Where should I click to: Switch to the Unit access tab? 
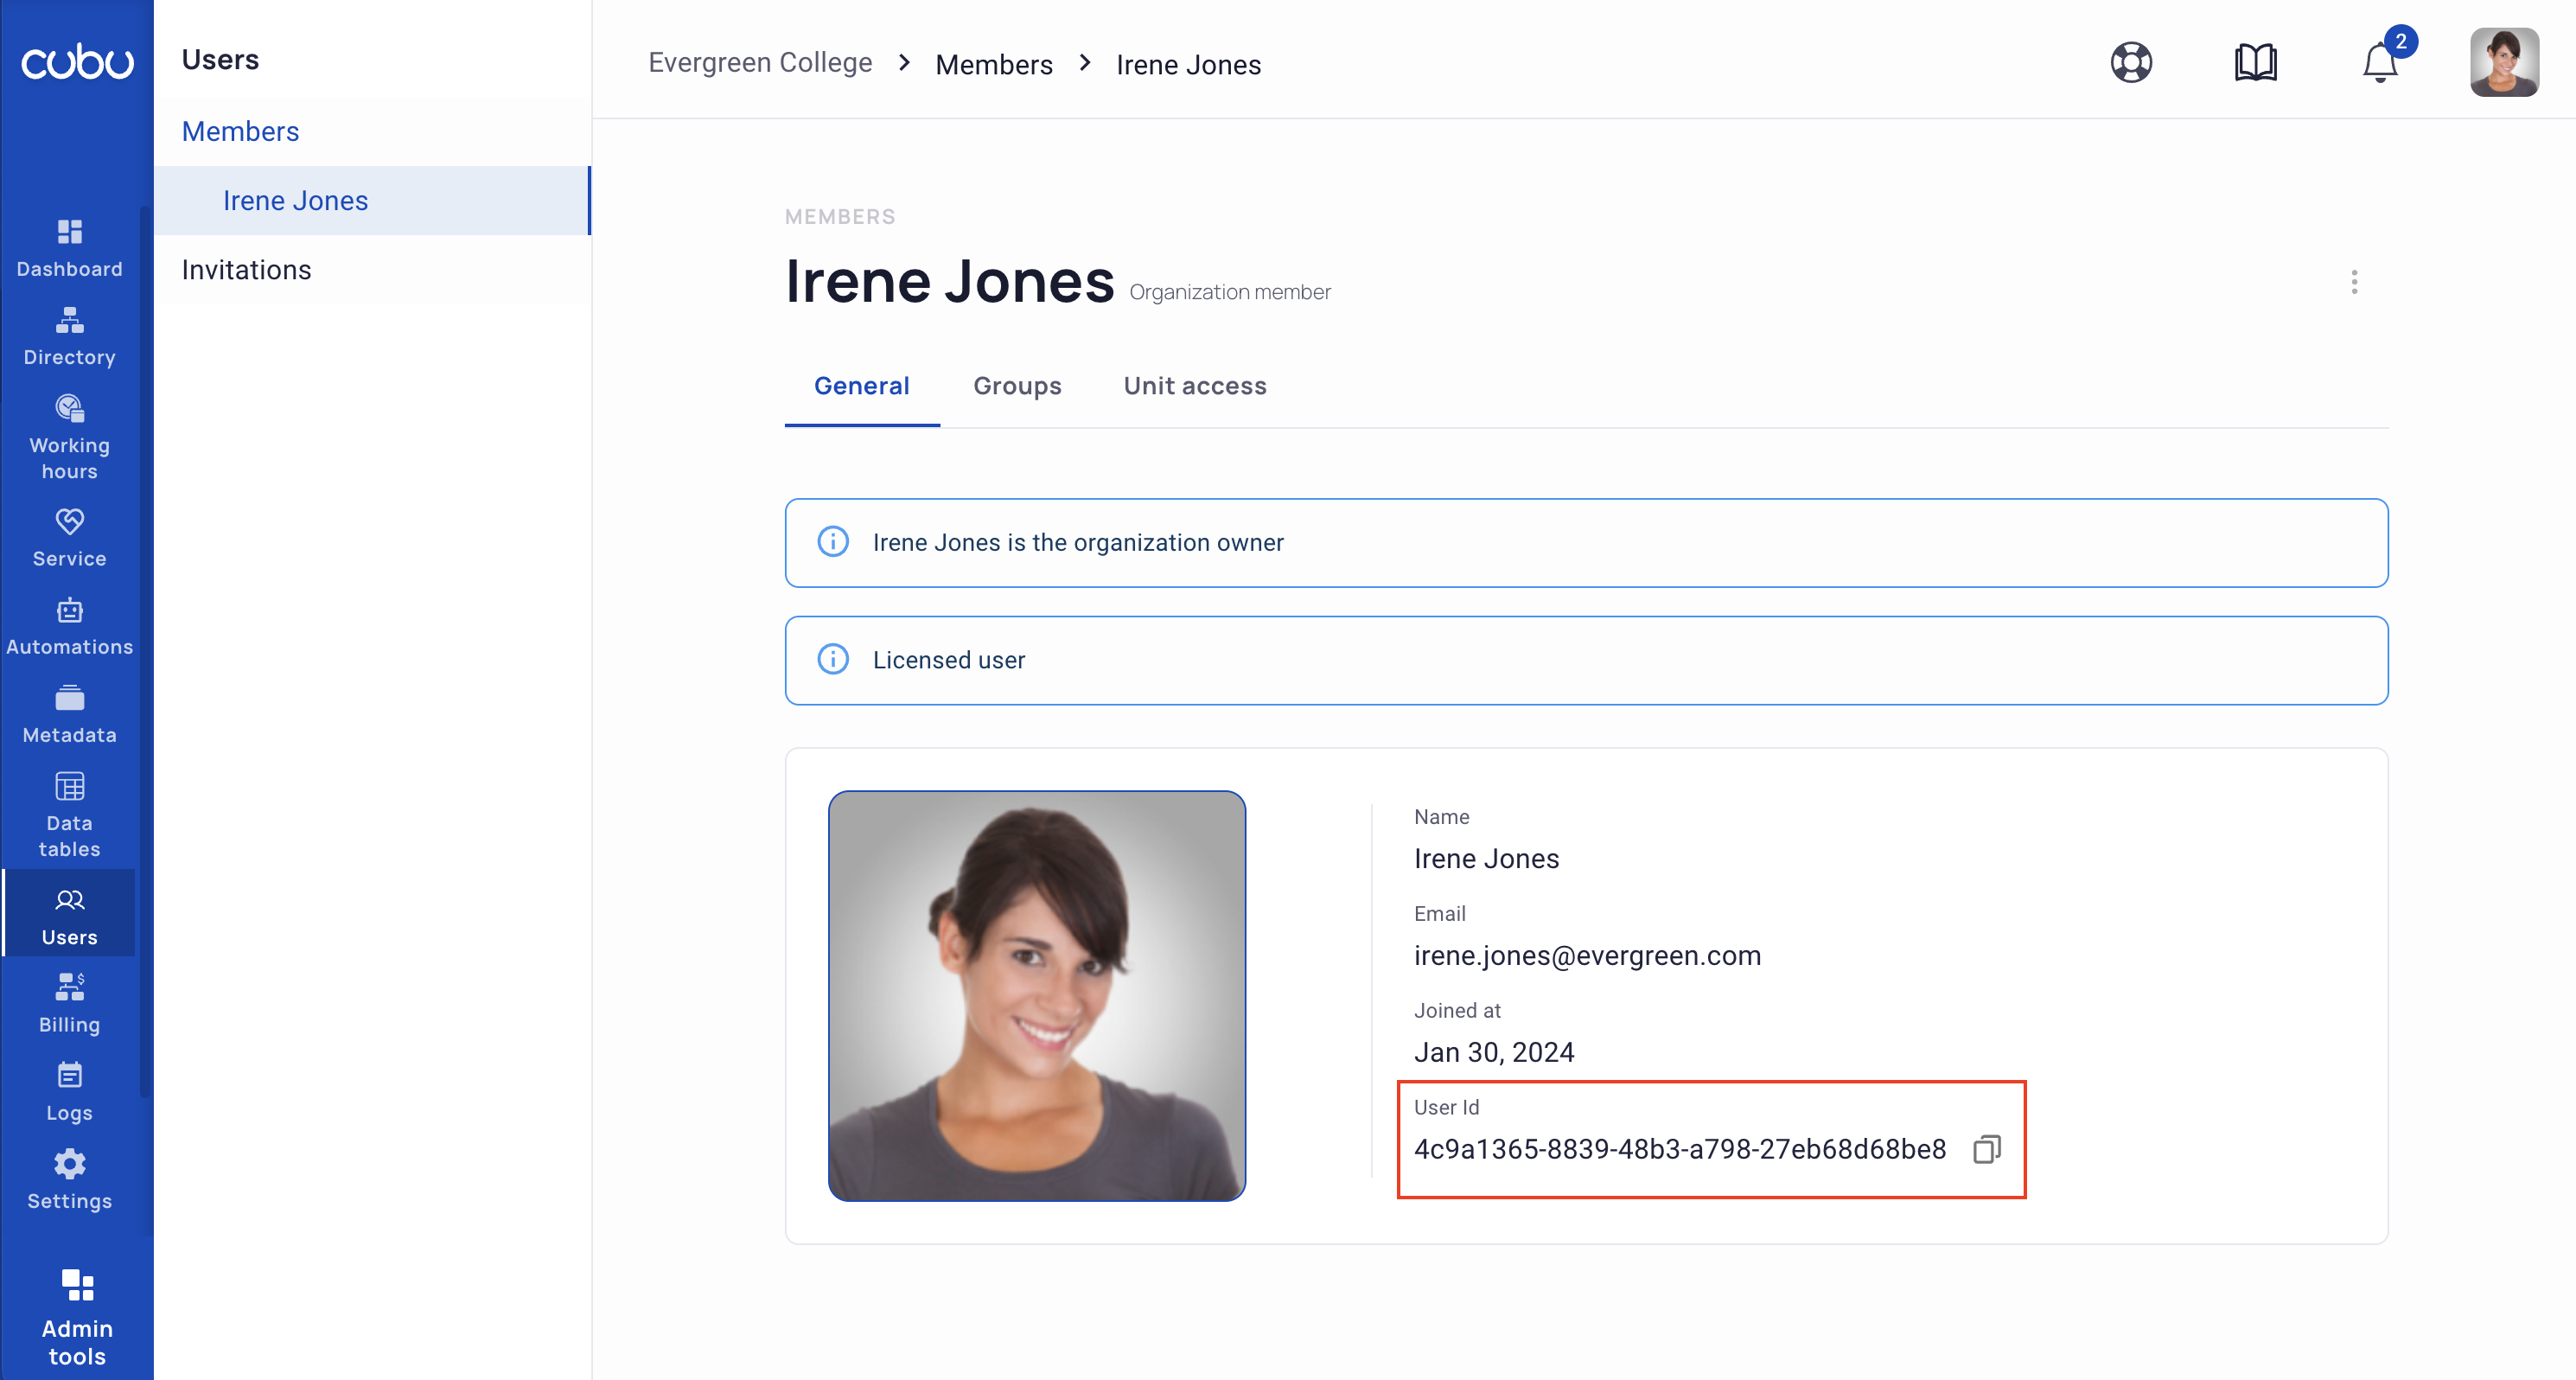1194,386
